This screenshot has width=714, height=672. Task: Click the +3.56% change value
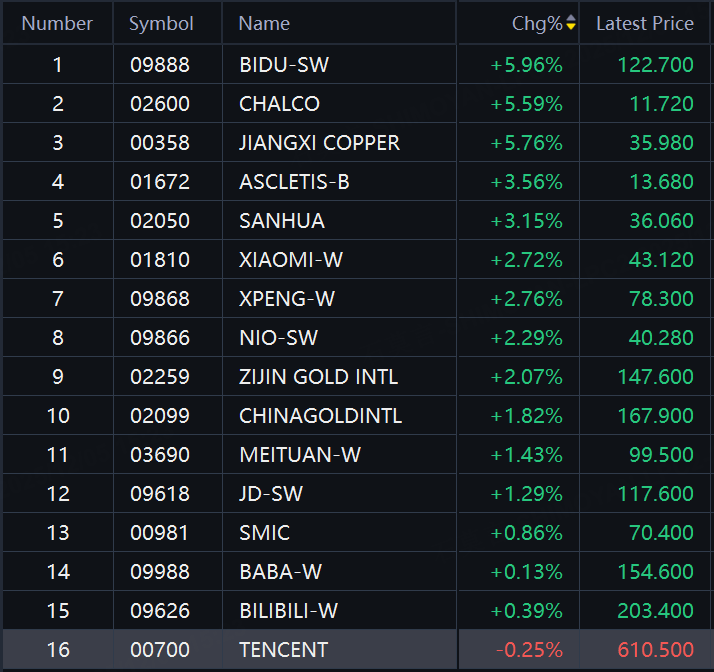pos(526,182)
